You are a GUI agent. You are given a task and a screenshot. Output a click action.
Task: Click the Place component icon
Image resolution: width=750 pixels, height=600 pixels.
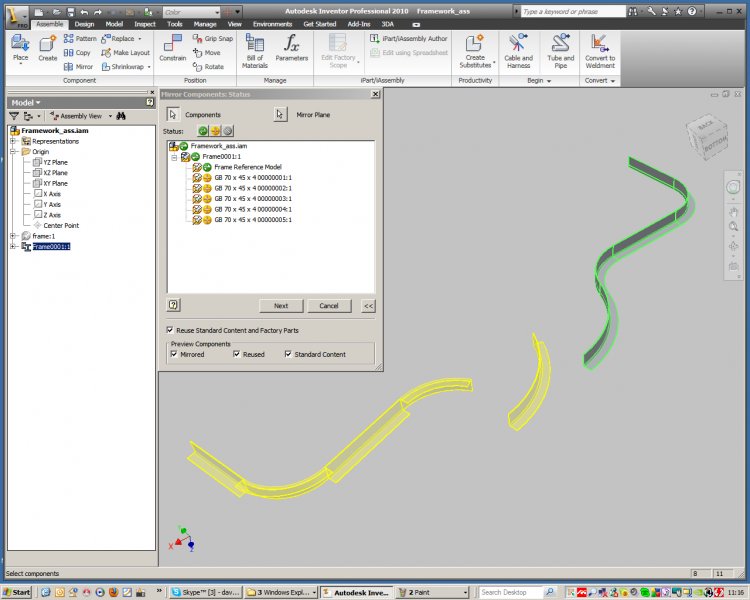click(x=20, y=48)
